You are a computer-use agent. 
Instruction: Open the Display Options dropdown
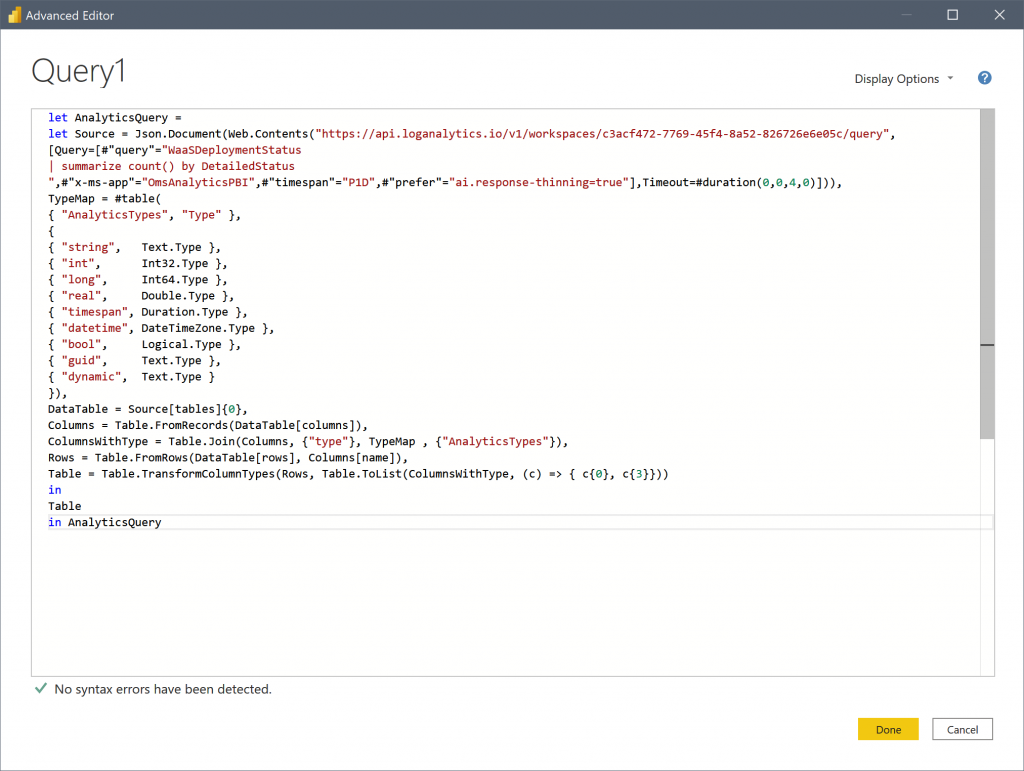point(904,79)
